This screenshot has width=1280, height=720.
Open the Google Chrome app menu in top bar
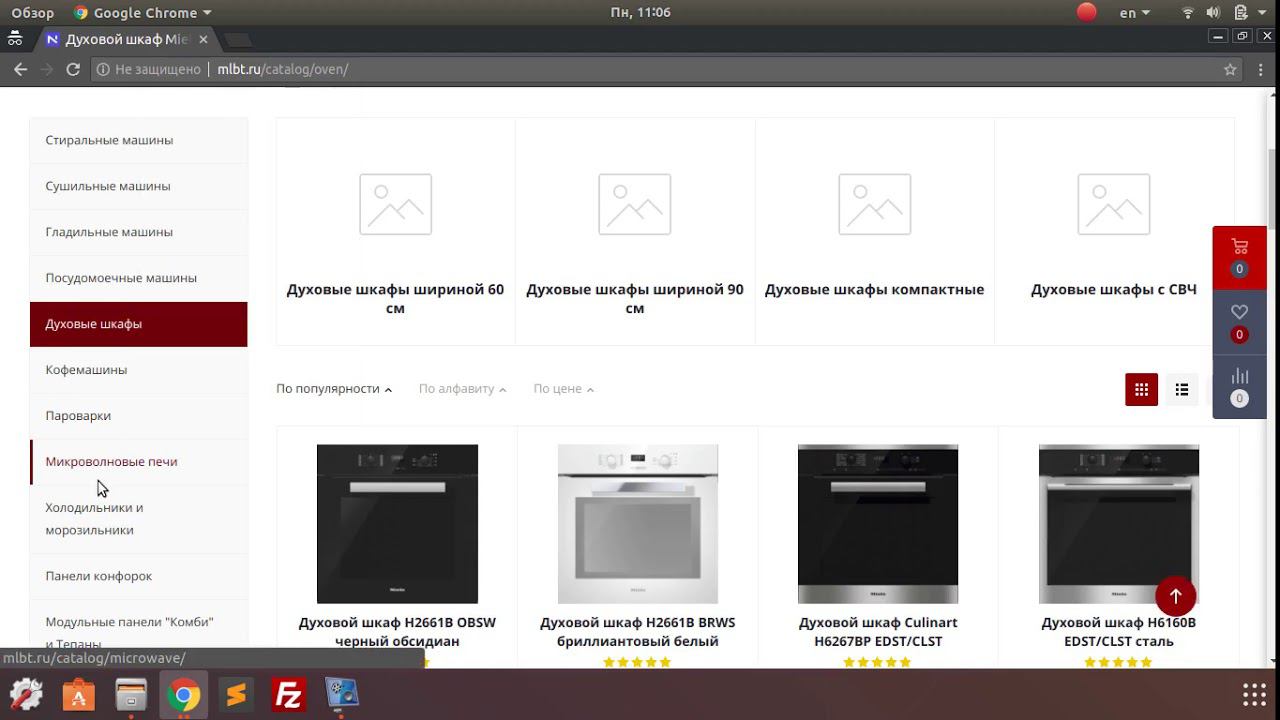(144, 13)
